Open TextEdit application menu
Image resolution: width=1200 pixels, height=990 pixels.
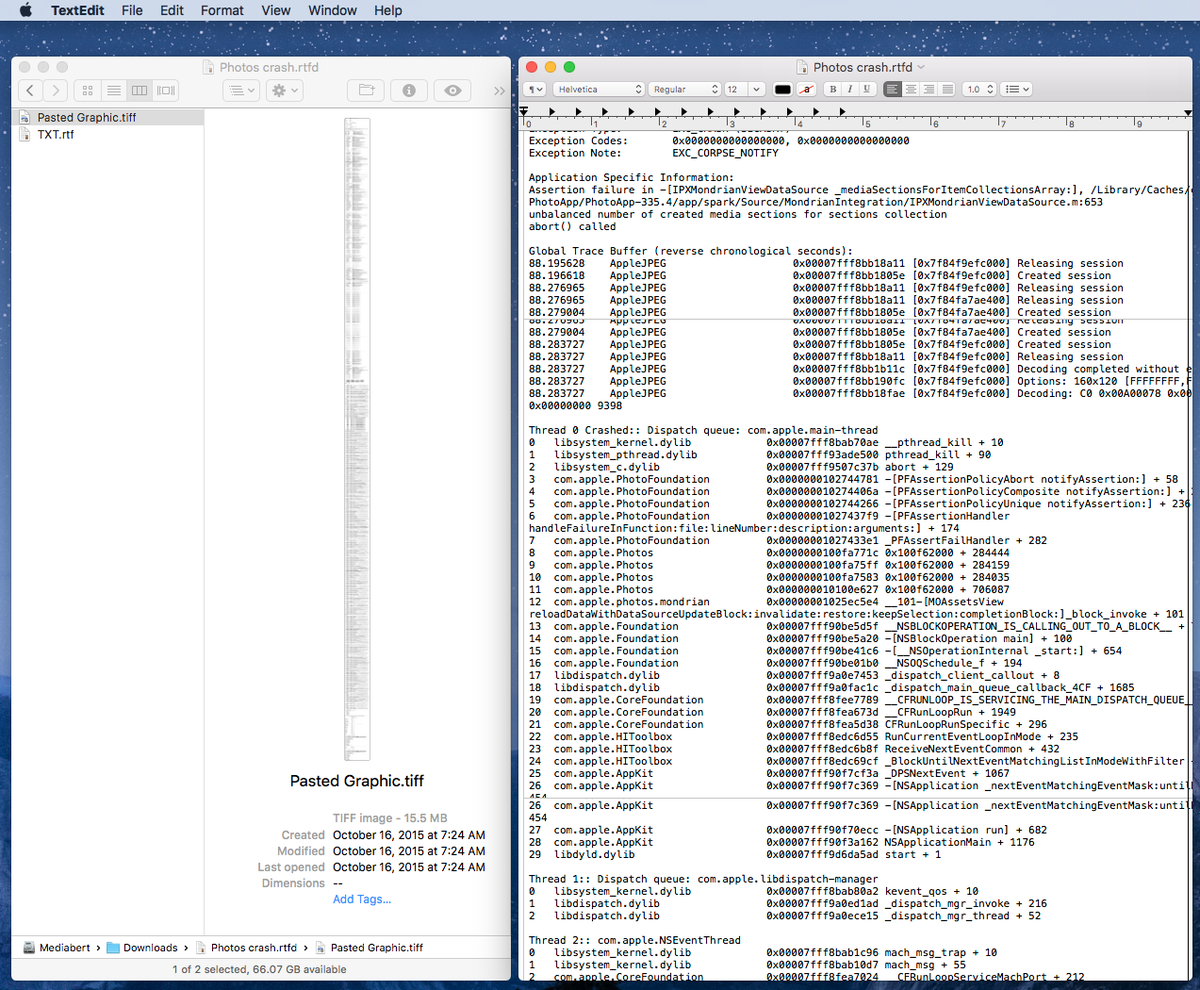[x=77, y=10]
